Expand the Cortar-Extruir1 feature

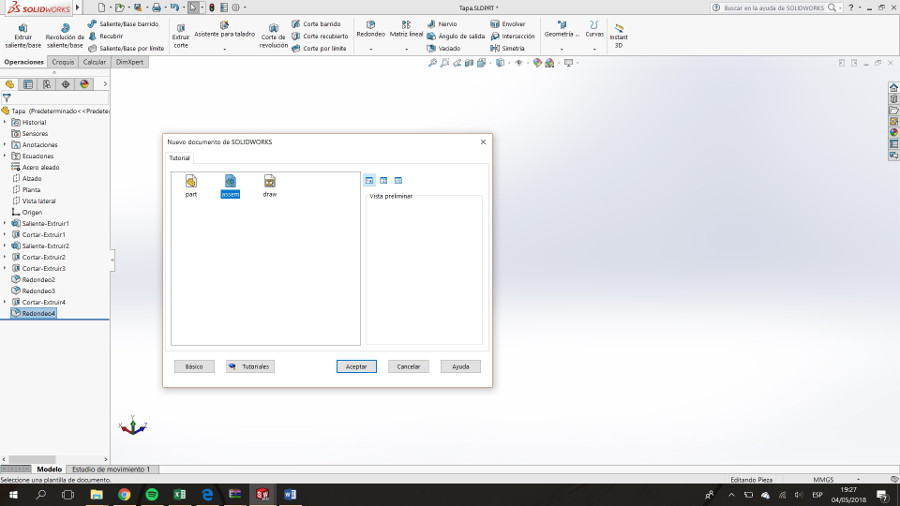[x=5, y=235]
